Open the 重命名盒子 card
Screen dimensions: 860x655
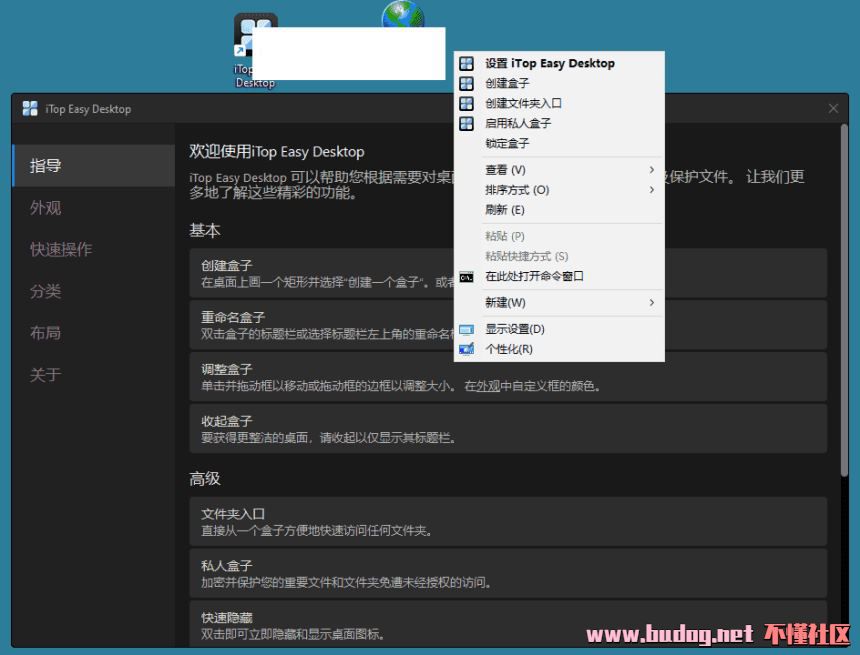pyautogui.click(x=508, y=325)
